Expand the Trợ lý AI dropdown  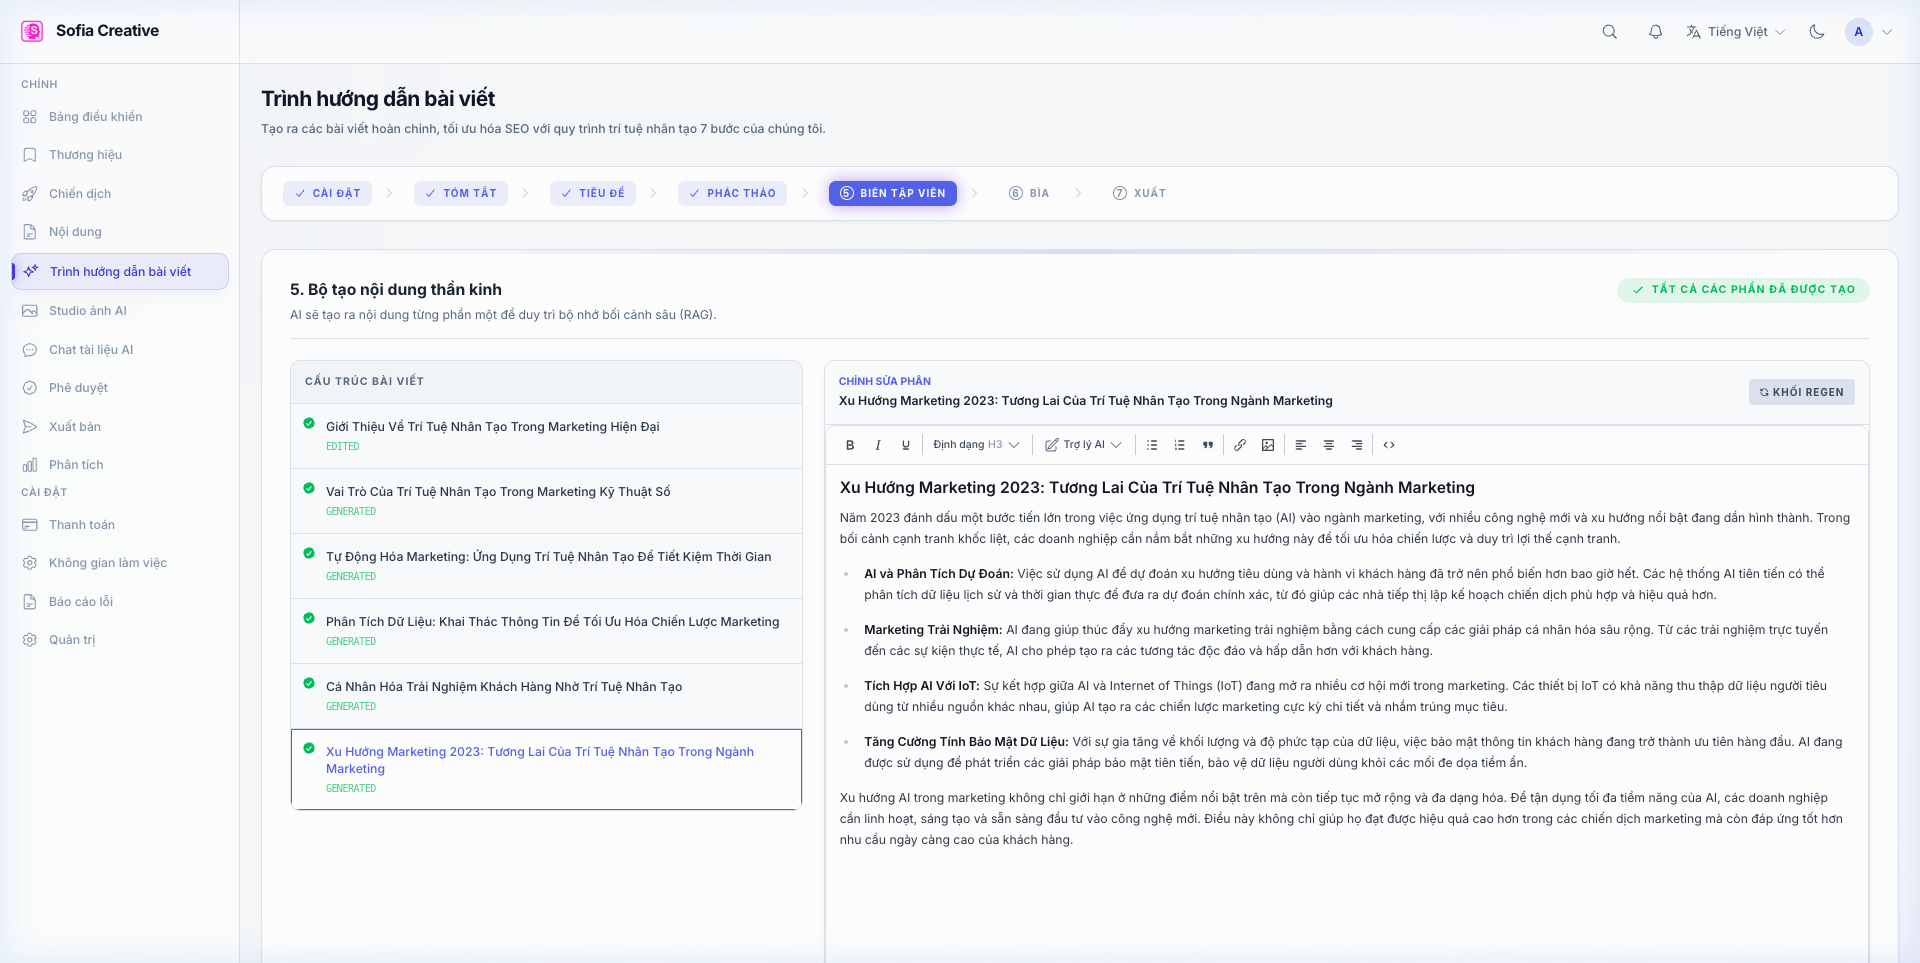1083,444
